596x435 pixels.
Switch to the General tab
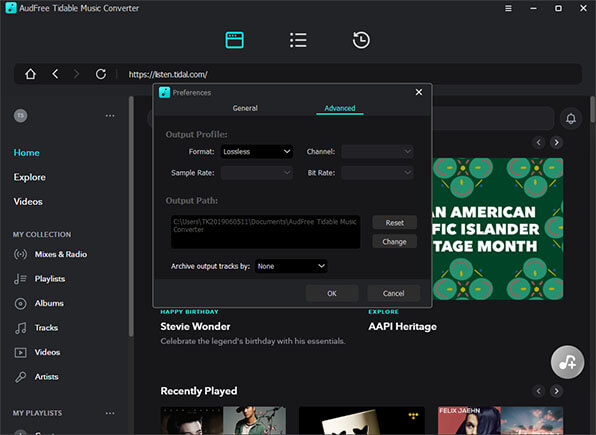245,108
